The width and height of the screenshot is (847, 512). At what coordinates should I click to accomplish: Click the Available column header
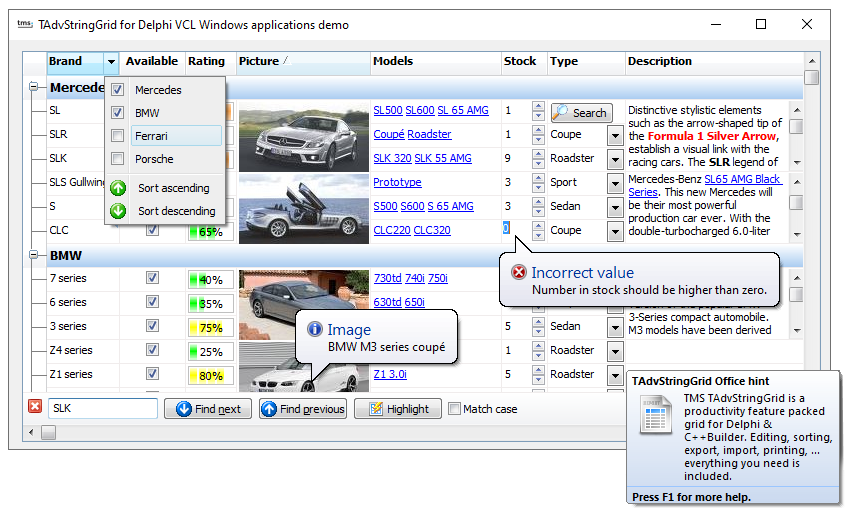tap(152, 62)
